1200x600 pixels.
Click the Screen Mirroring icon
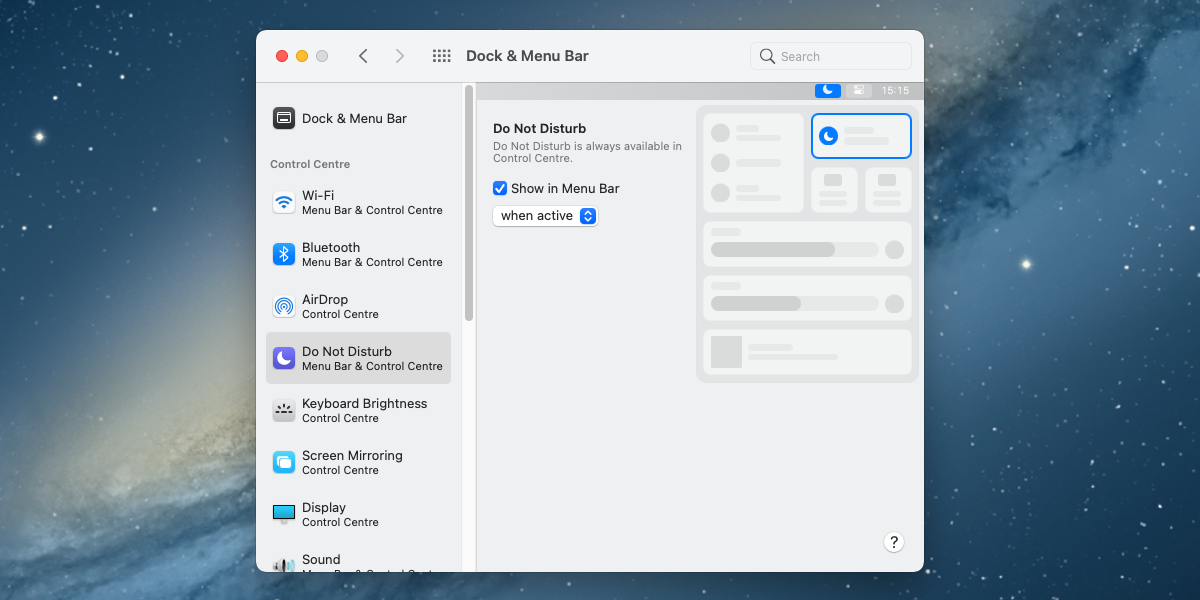[284, 462]
